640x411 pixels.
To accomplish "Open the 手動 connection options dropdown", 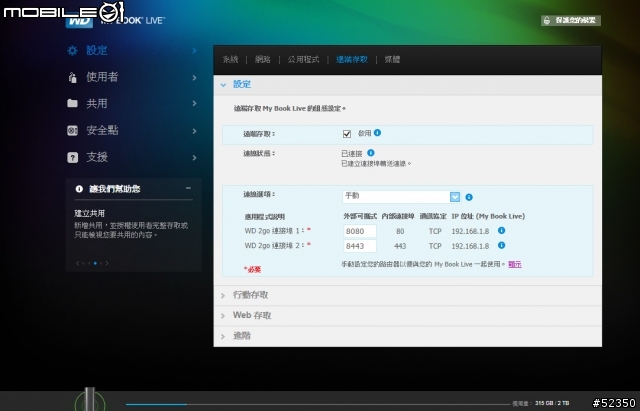I will (x=401, y=197).
